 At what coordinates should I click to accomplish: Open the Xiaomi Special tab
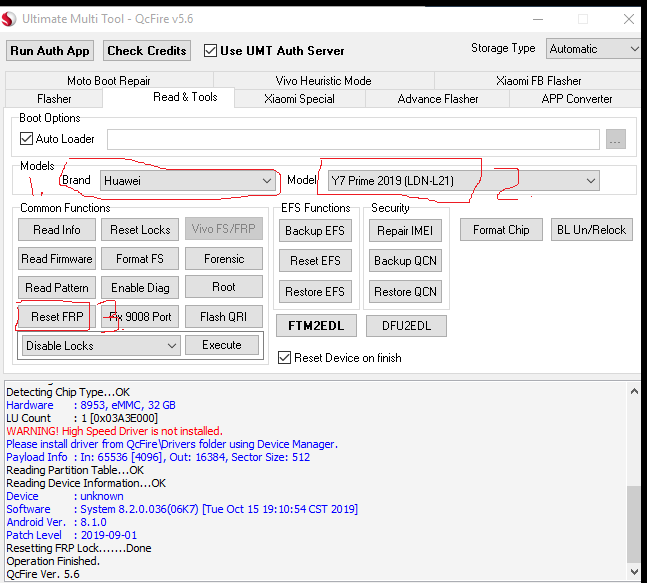coord(300,99)
